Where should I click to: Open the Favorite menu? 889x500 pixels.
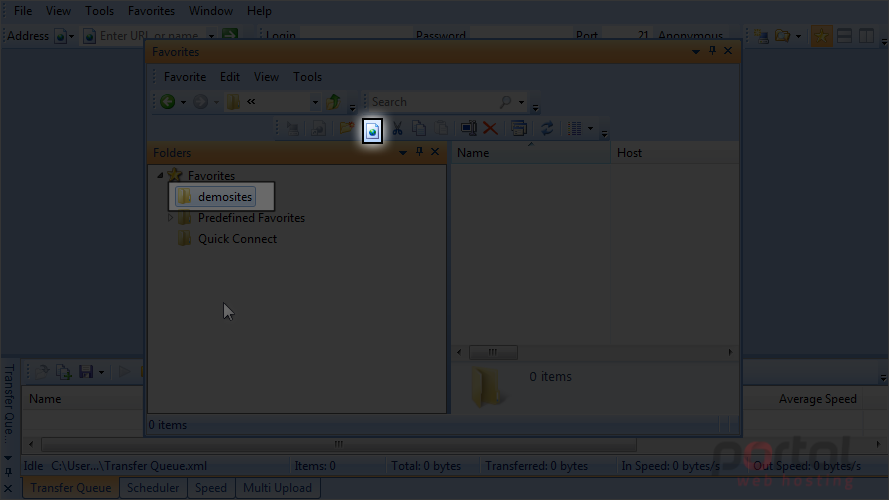tap(185, 77)
